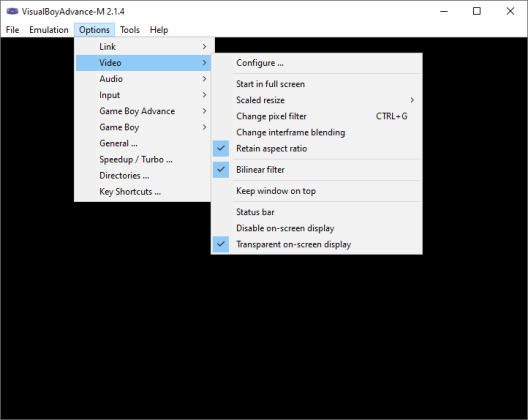The image size is (528, 420).
Task: Open the Emulation menu
Action: coord(49,30)
